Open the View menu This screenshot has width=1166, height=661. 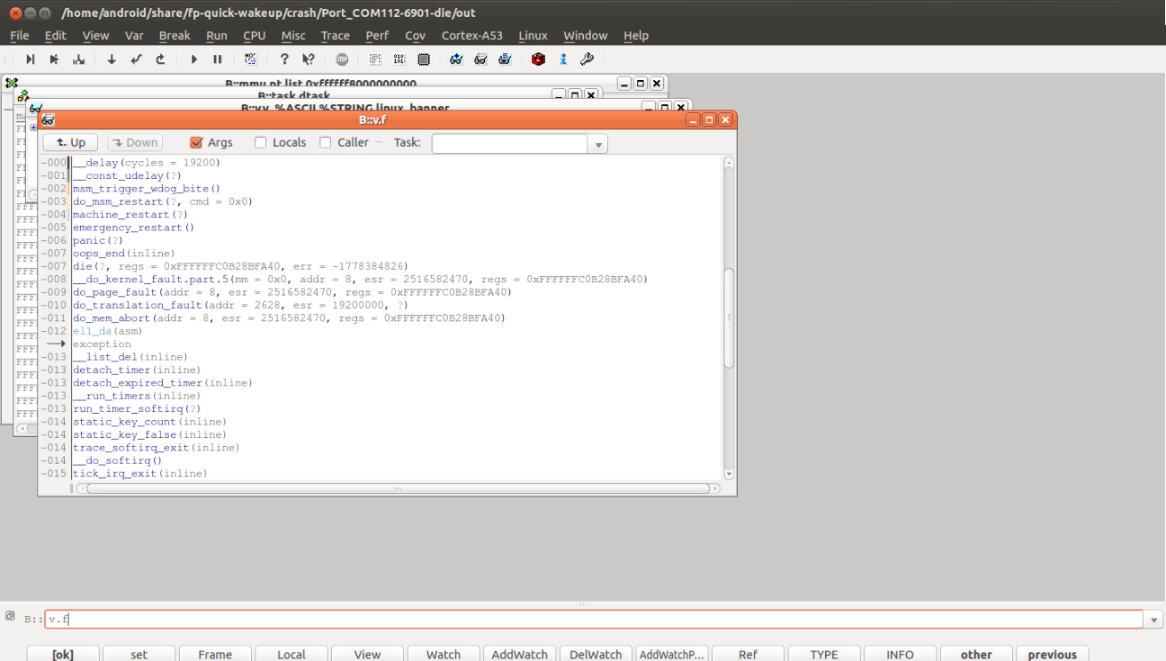tap(95, 36)
